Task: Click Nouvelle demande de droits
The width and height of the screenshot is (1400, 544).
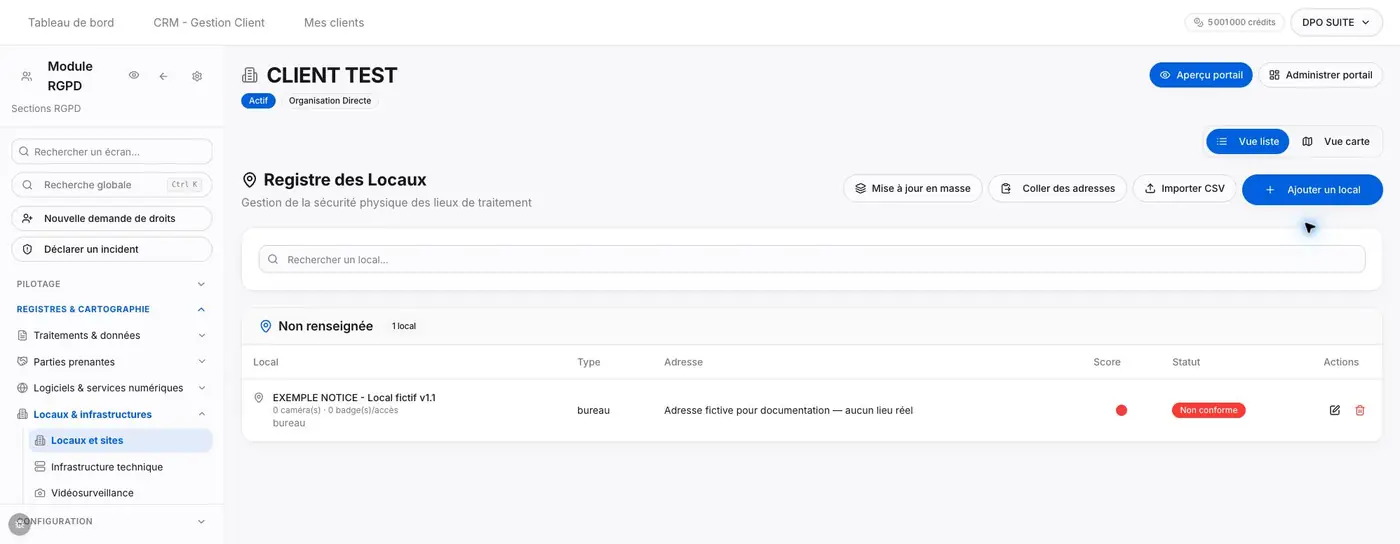Action: click(112, 218)
